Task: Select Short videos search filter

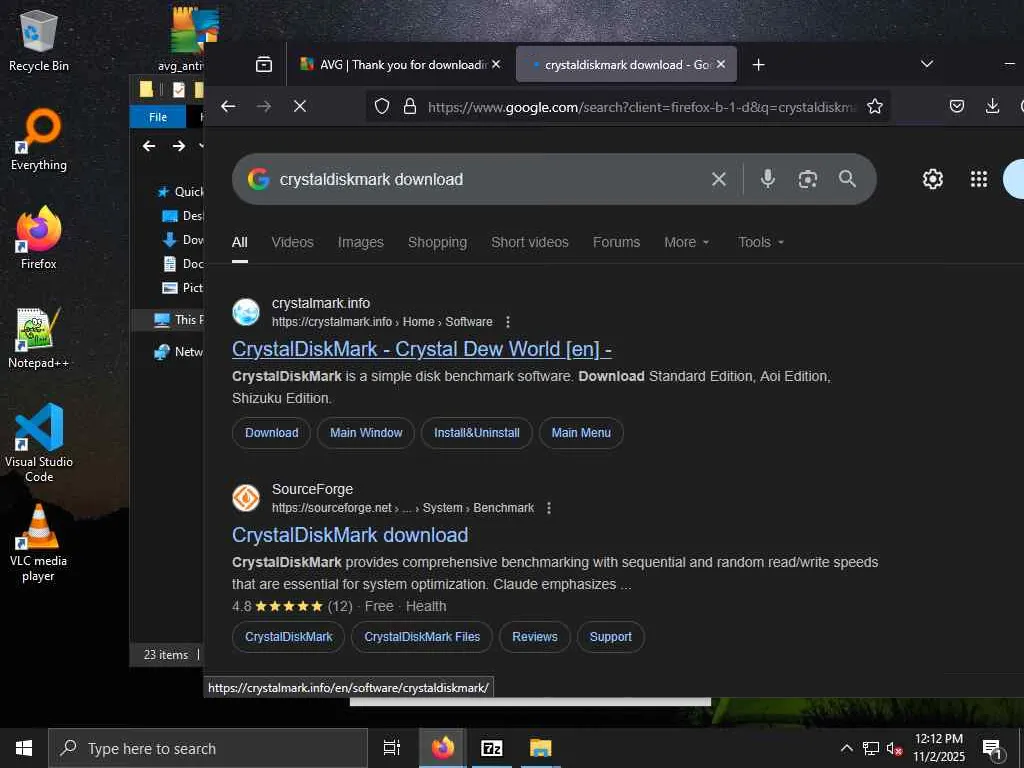Action: (x=530, y=242)
